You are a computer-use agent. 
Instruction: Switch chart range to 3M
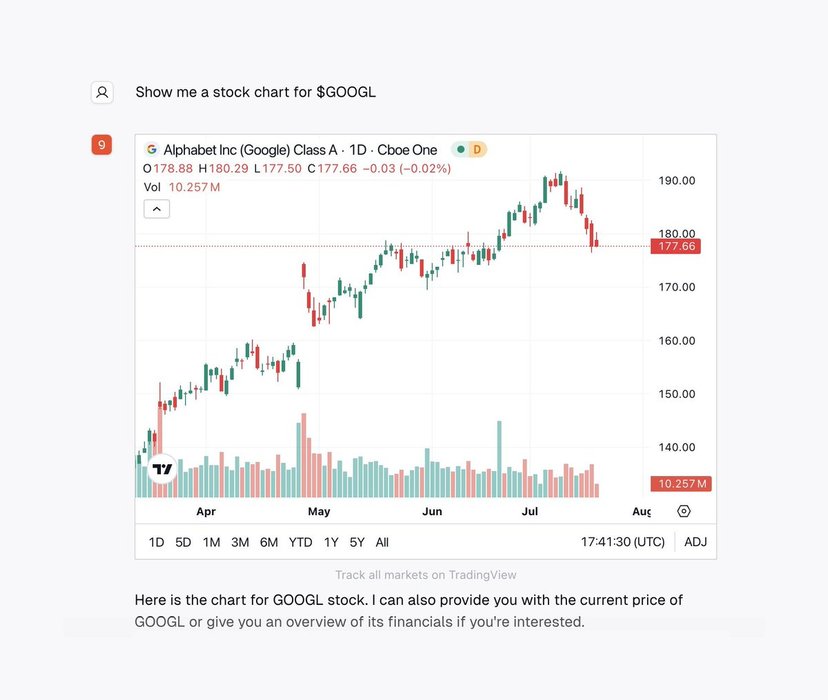[240, 542]
